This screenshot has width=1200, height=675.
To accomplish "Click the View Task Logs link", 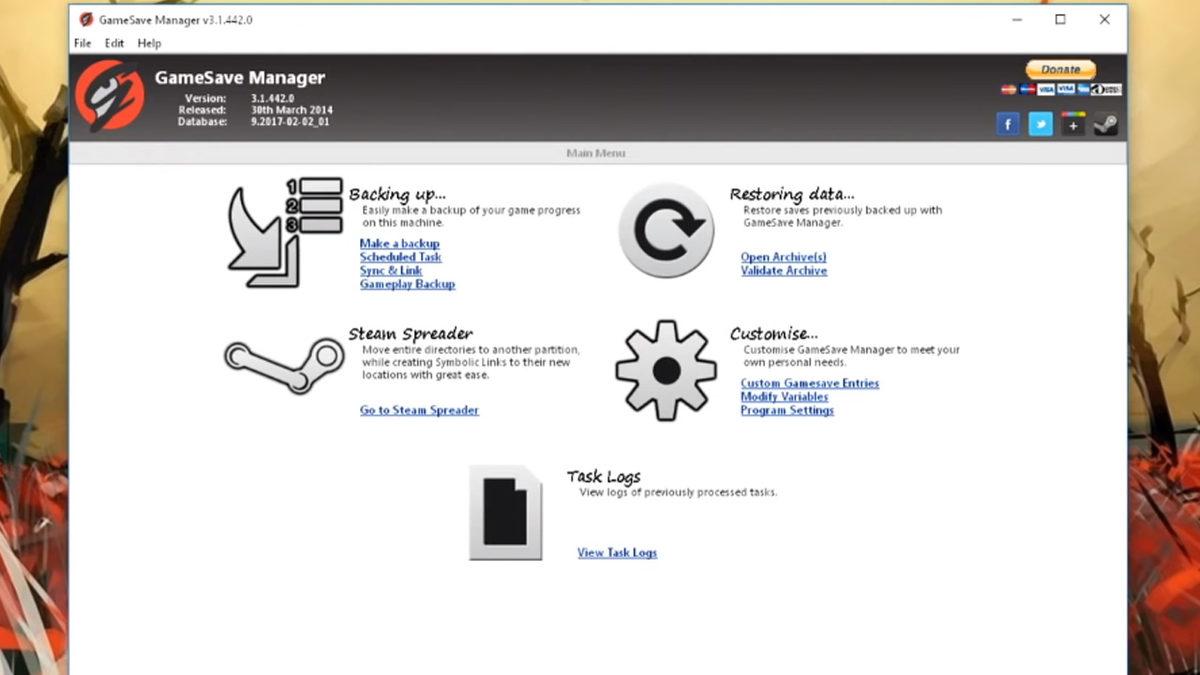I will tap(617, 553).
